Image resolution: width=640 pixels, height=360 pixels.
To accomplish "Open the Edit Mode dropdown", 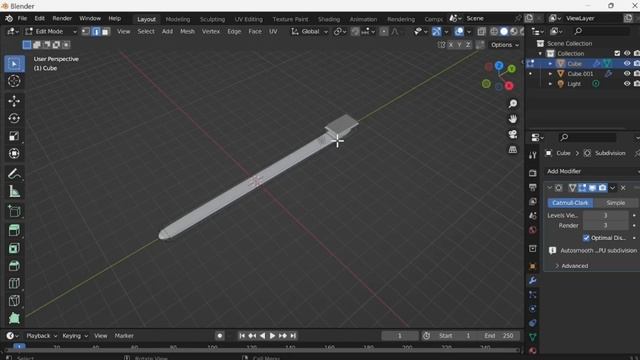I will (x=51, y=31).
